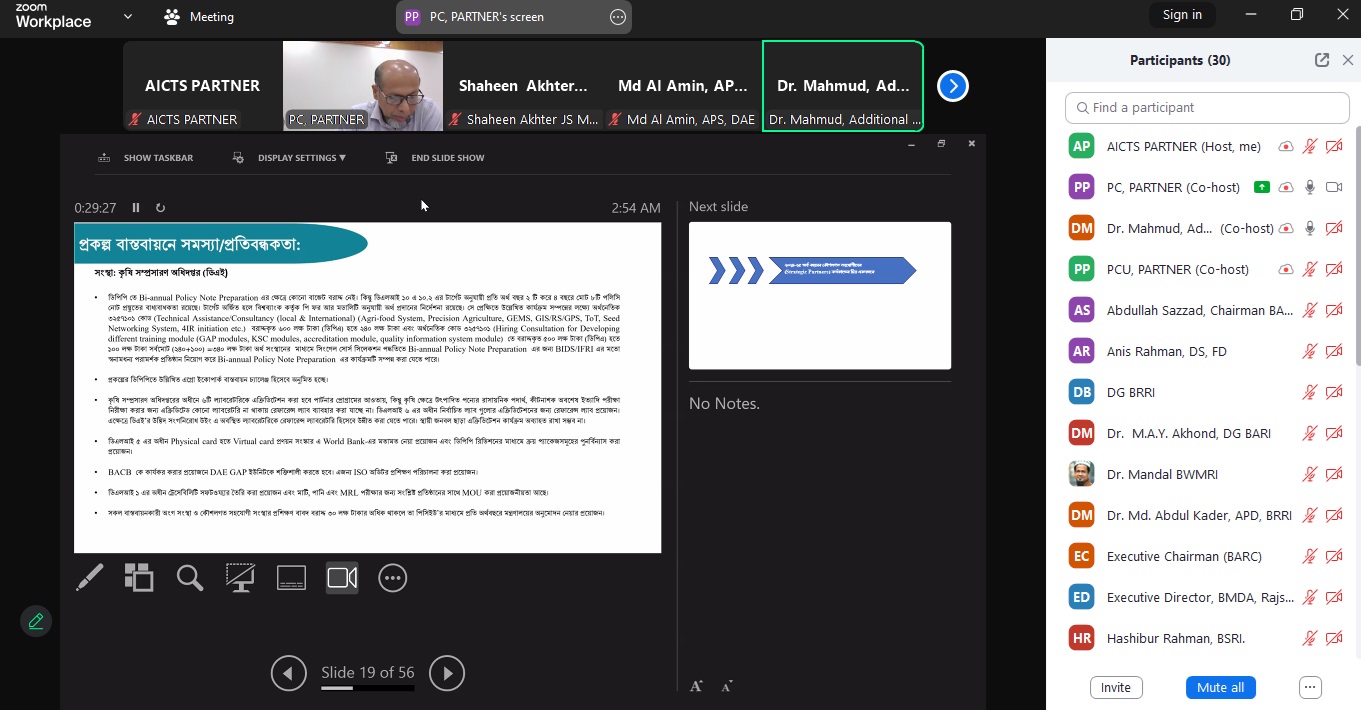This screenshot has height=710, width=1361.
Task: Restart the presentation timer
Action: click(160, 208)
